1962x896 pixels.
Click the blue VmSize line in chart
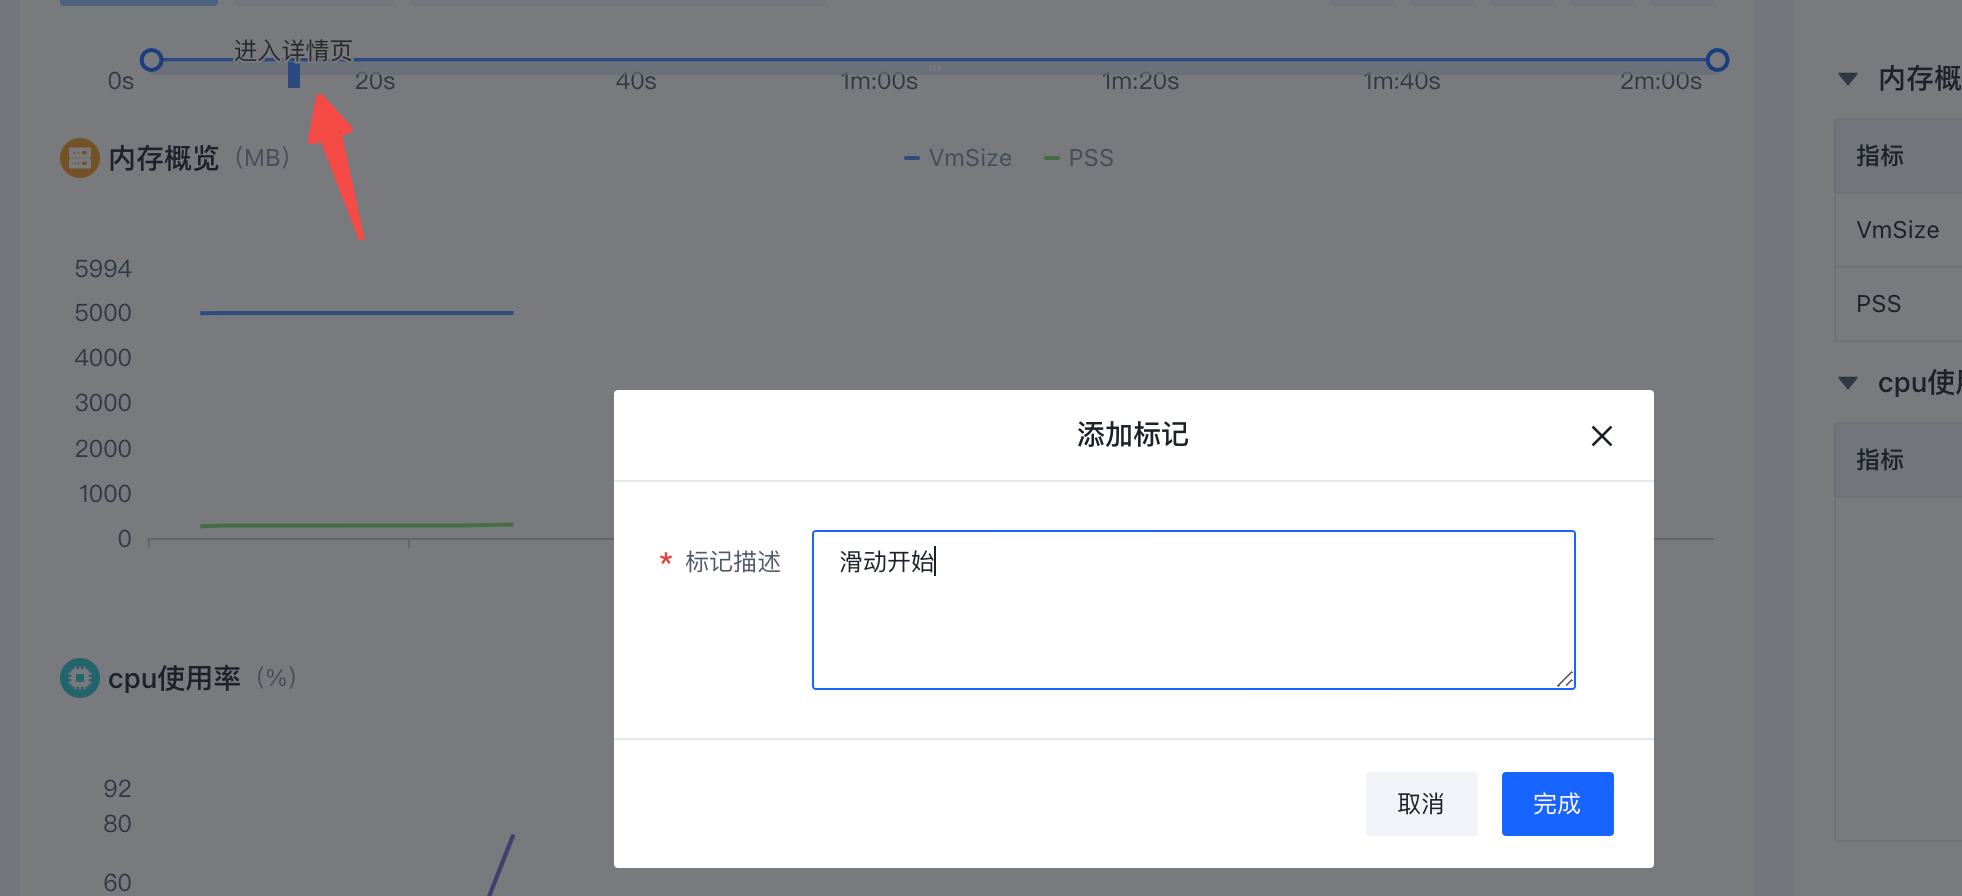[x=356, y=313]
